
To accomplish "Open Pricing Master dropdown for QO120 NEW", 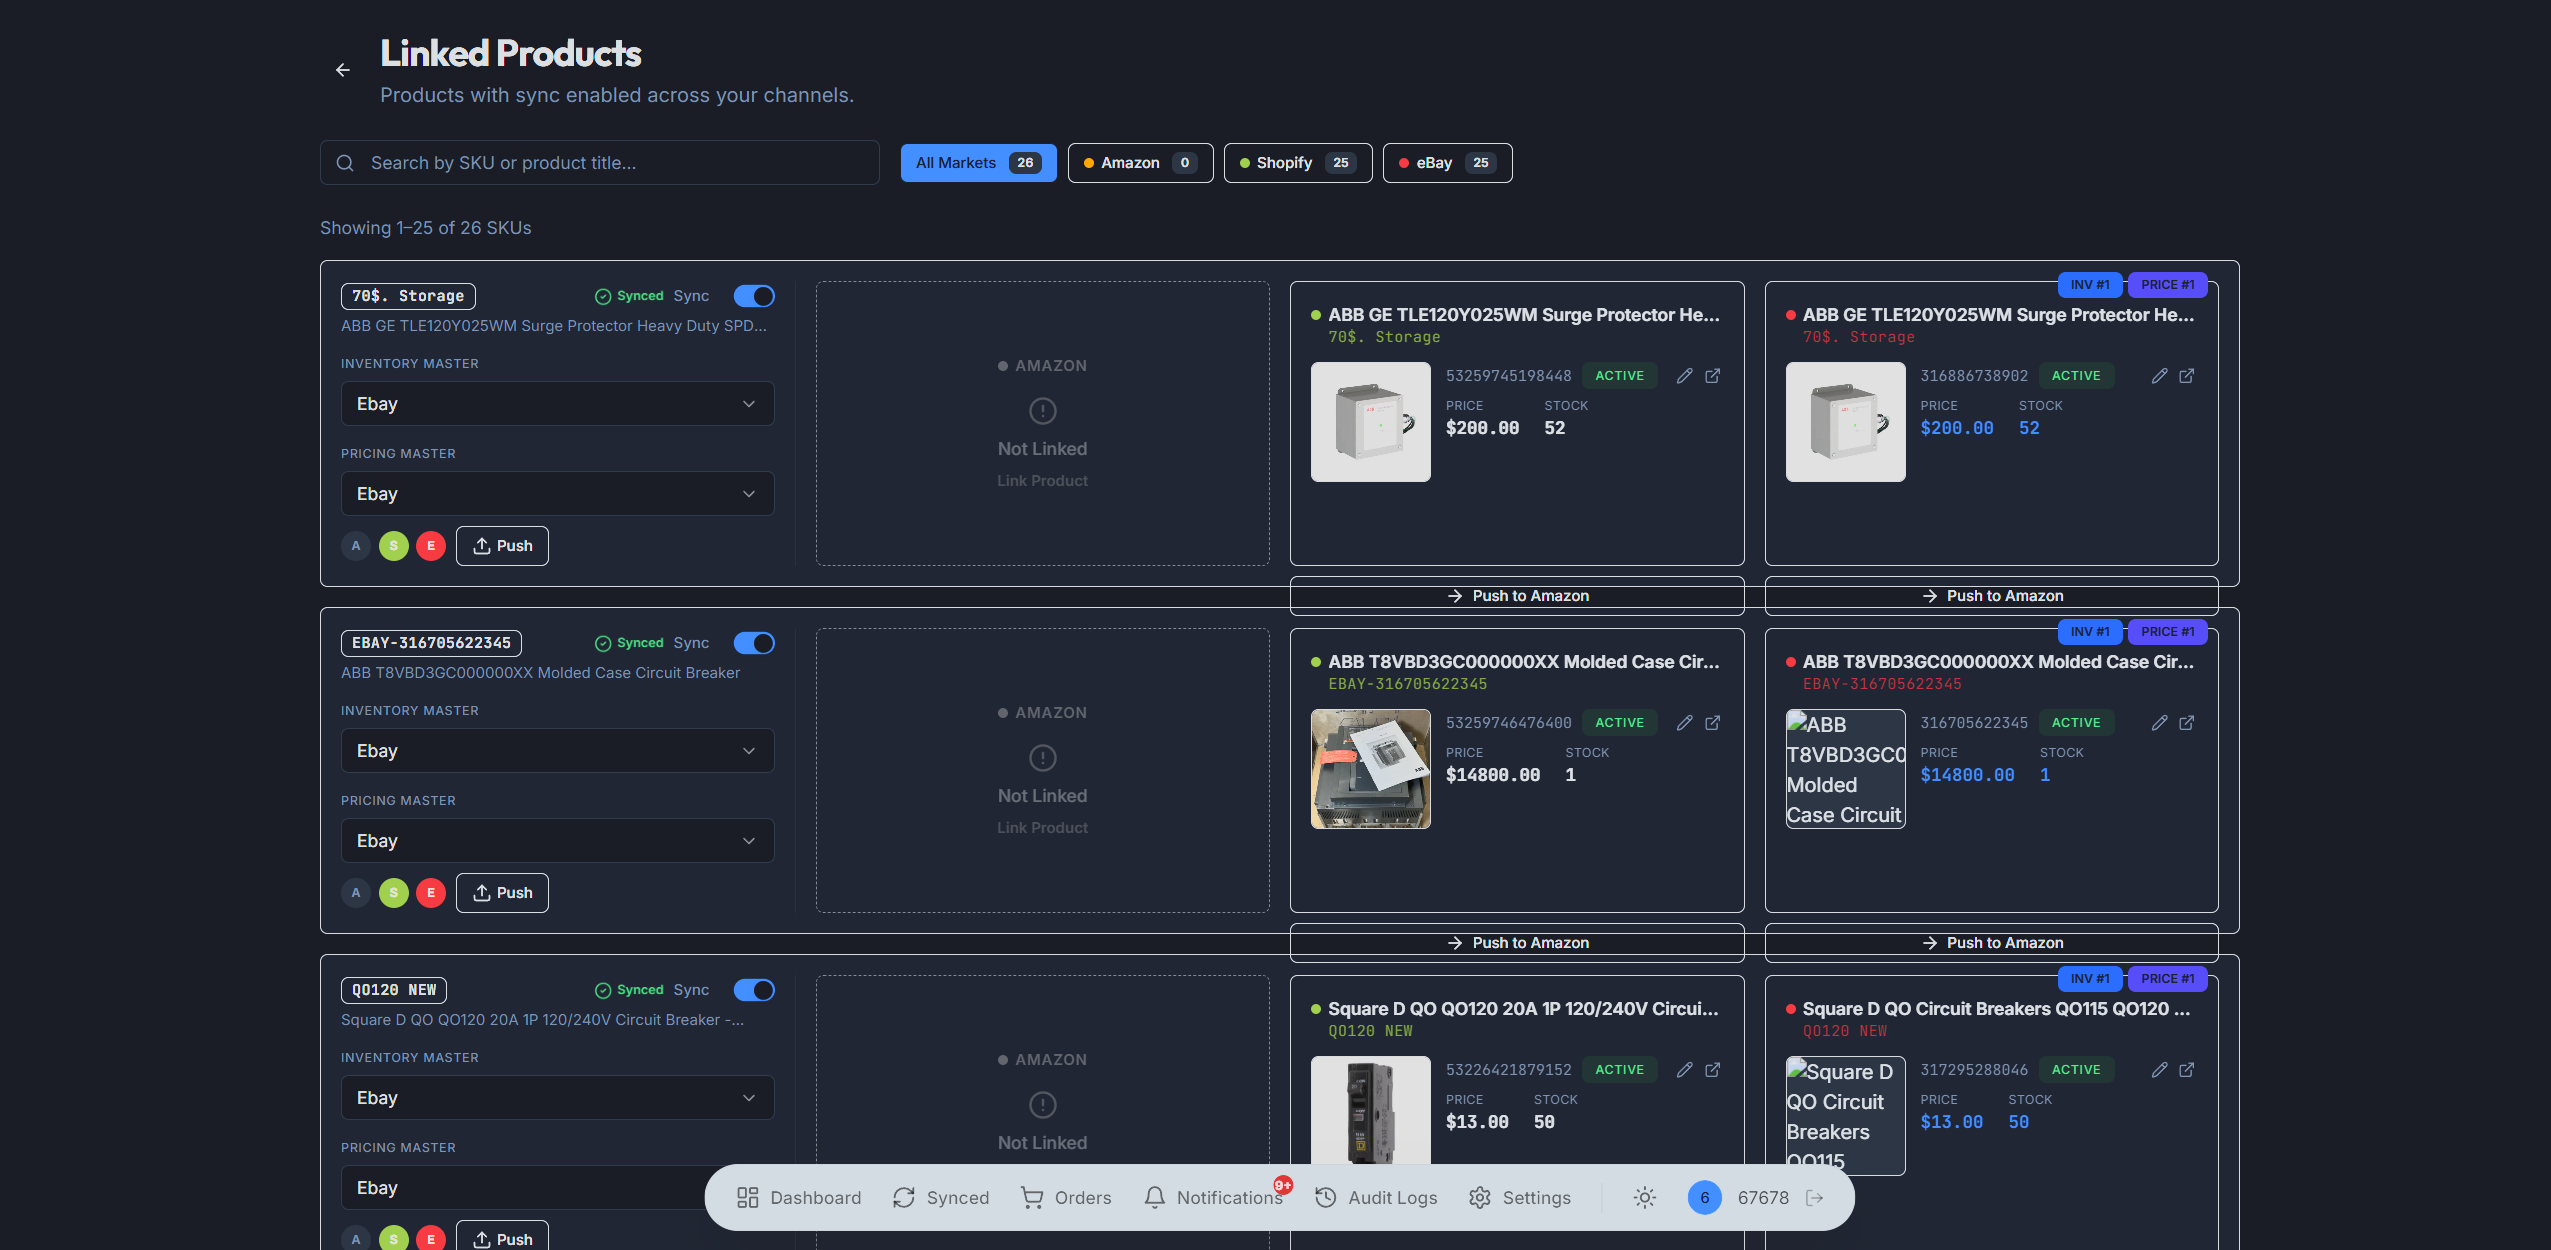I will pos(558,1188).
